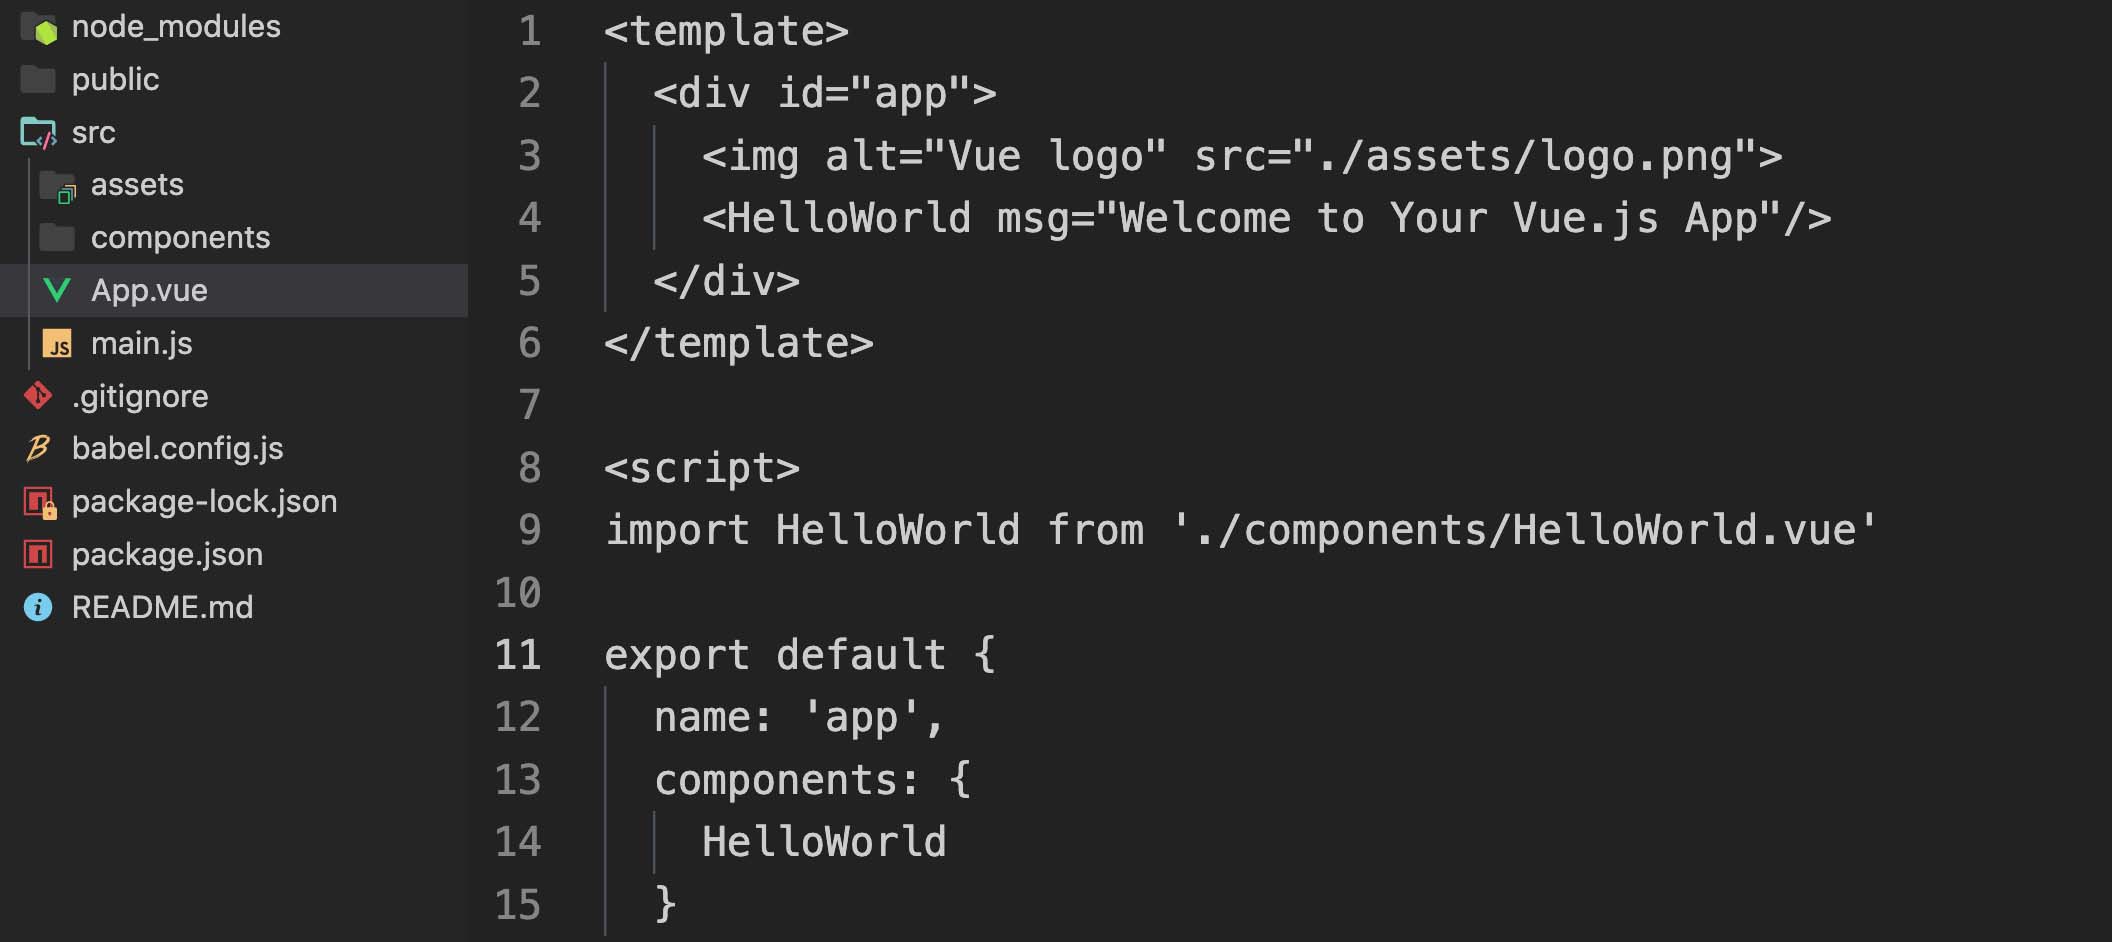
Task: Click the locked npm icon for package-lock.json
Action: click(x=38, y=501)
